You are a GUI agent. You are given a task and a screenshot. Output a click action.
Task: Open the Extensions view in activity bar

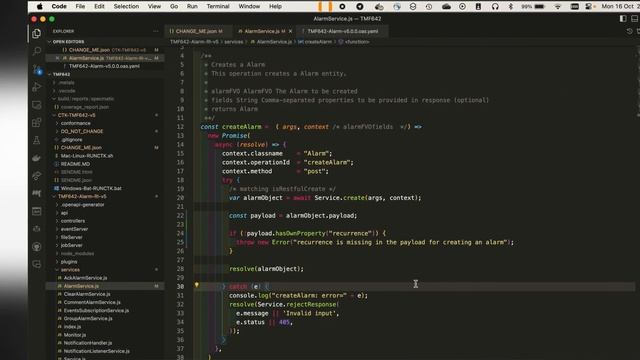coord(36,122)
